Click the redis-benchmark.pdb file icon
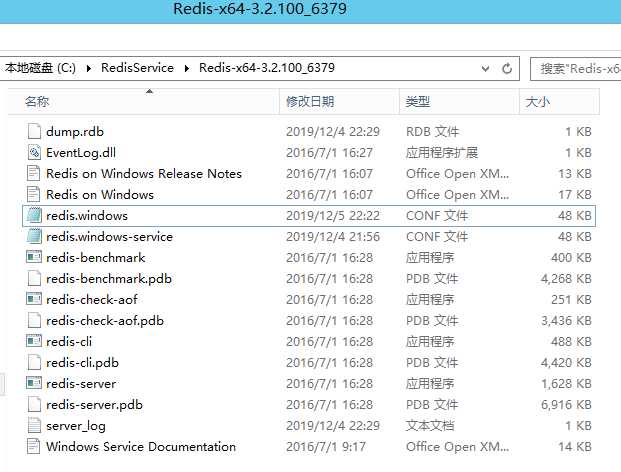The image size is (621, 472). click(x=34, y=278)
